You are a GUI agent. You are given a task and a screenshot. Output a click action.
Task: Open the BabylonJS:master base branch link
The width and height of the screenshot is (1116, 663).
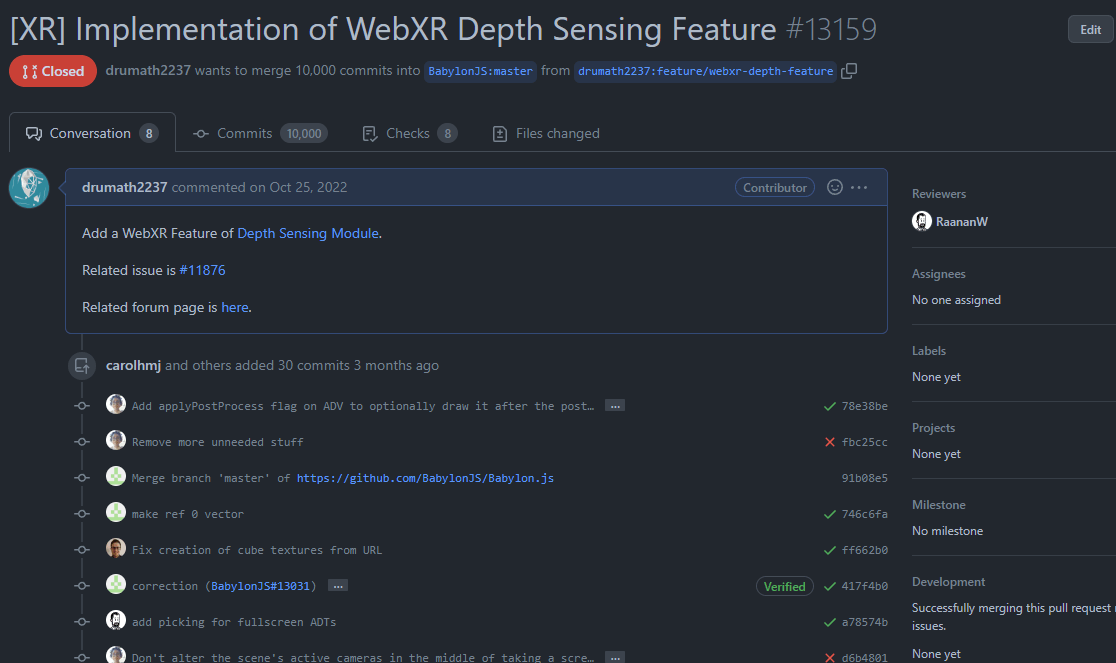click(480, 71)
